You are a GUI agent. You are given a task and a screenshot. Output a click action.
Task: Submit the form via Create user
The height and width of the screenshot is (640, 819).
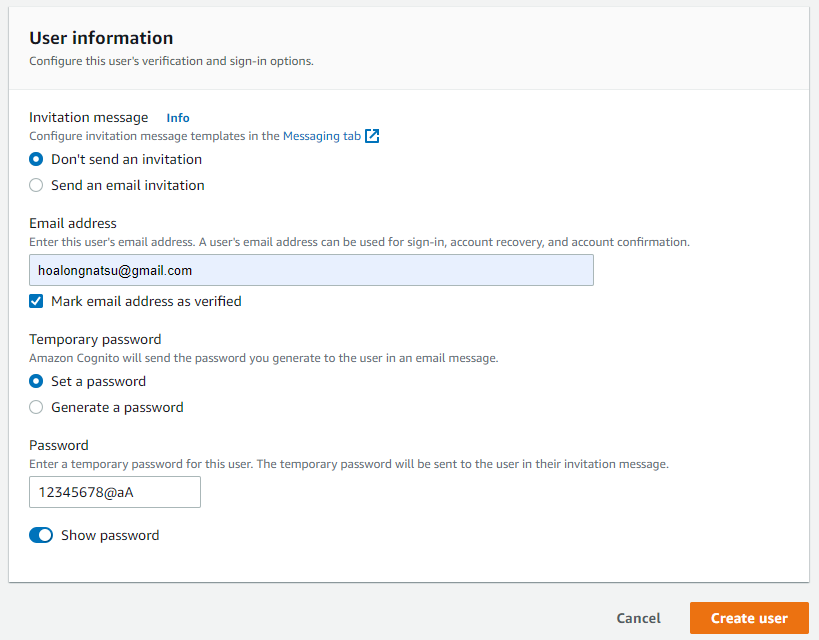[x=748, y=618]
